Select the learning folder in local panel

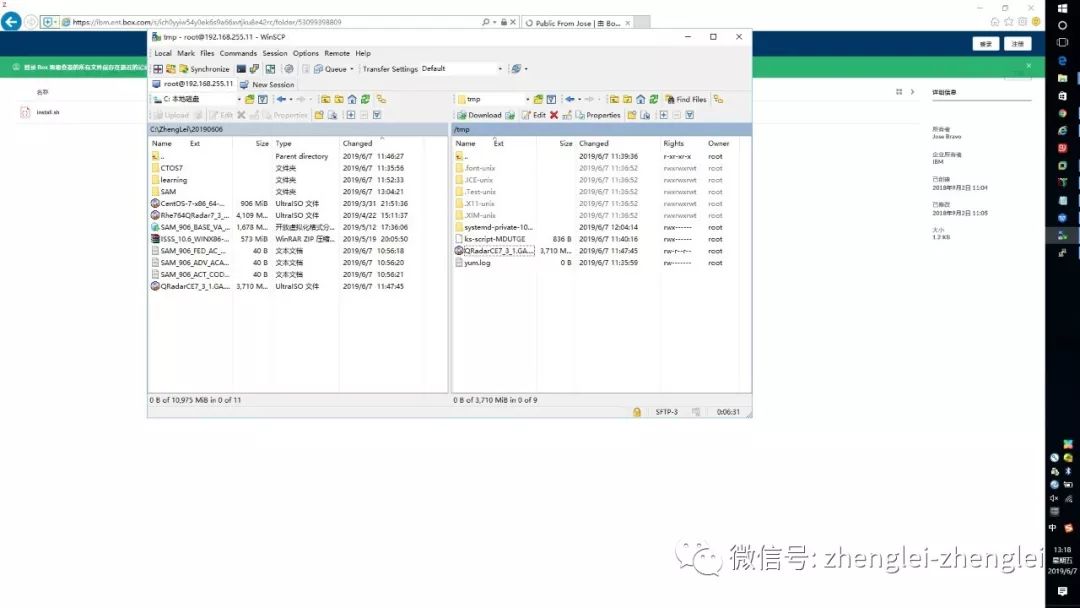pyautogui.click(x=174, y=180)
